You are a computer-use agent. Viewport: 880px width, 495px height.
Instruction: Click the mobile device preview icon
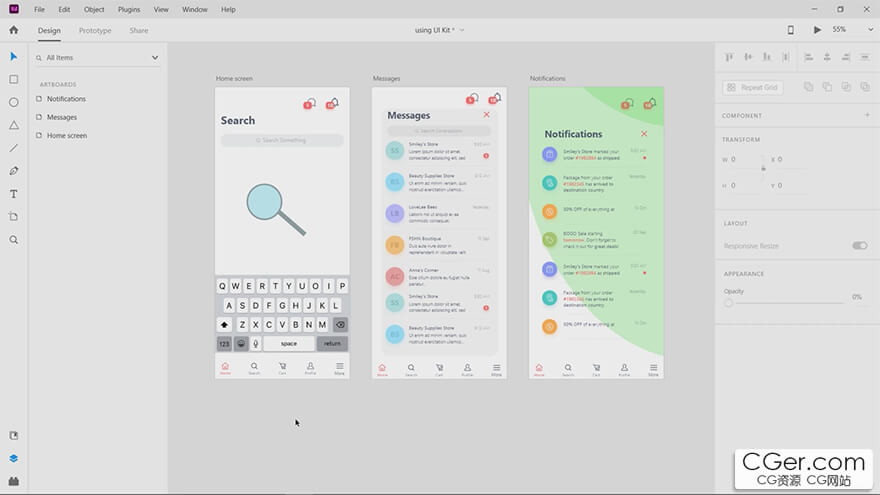[x=790, y=30]
